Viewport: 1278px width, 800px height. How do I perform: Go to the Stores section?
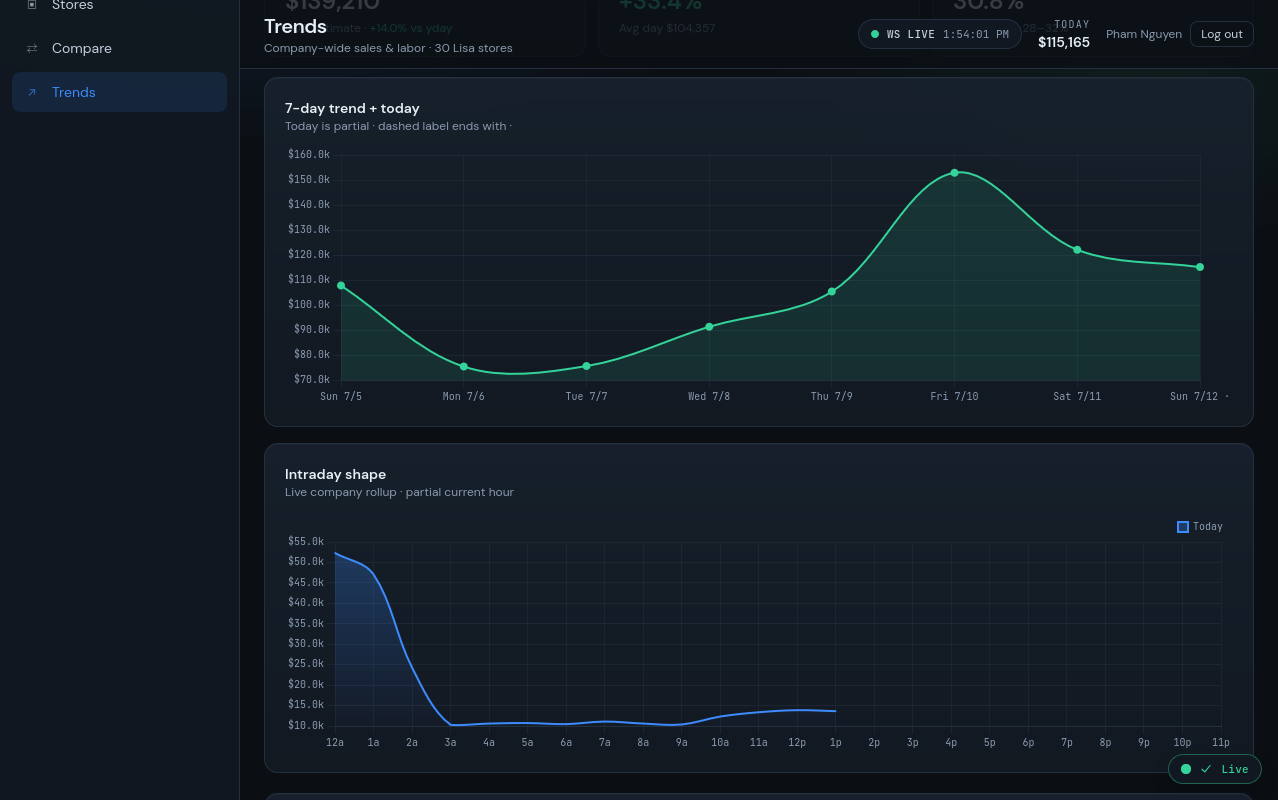pyautogui.click(x=119, y=6)
